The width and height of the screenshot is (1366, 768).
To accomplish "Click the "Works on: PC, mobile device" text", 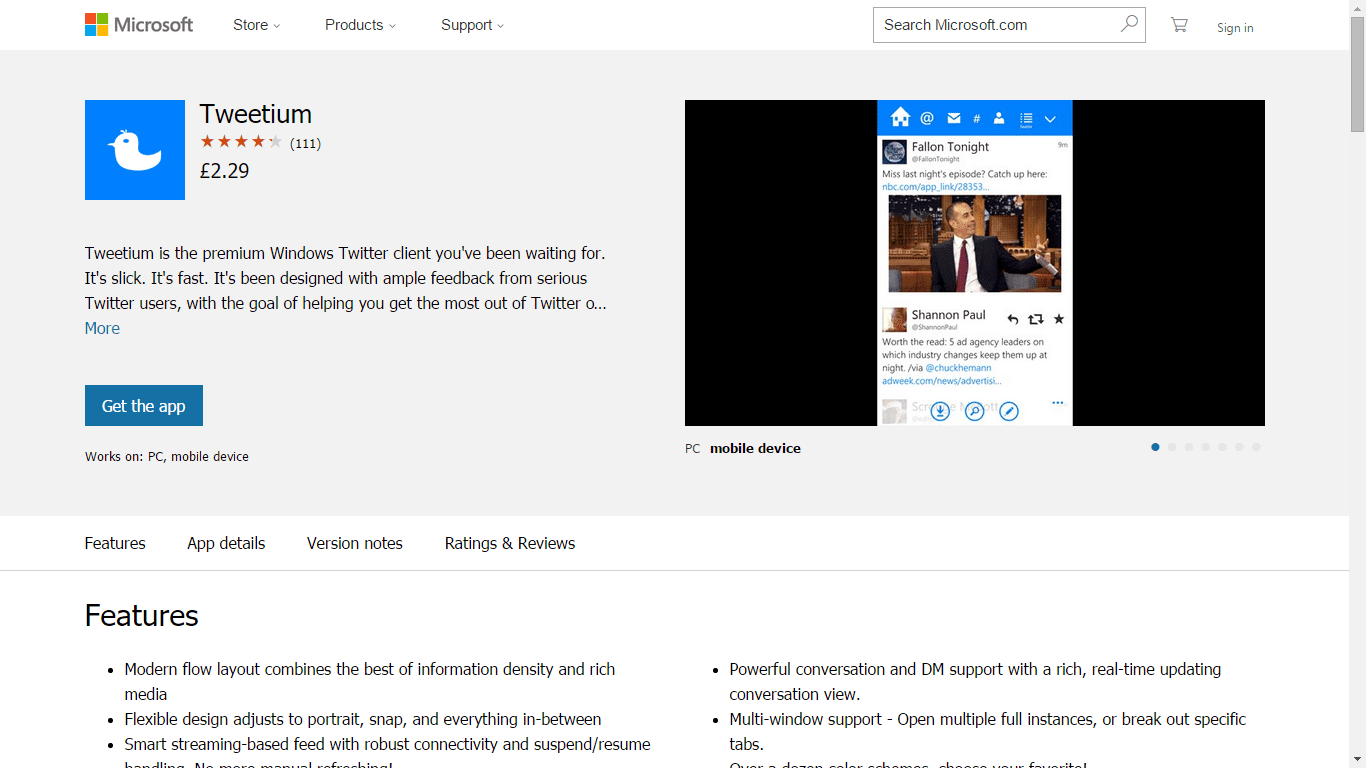I will click(x=167, y=456).
